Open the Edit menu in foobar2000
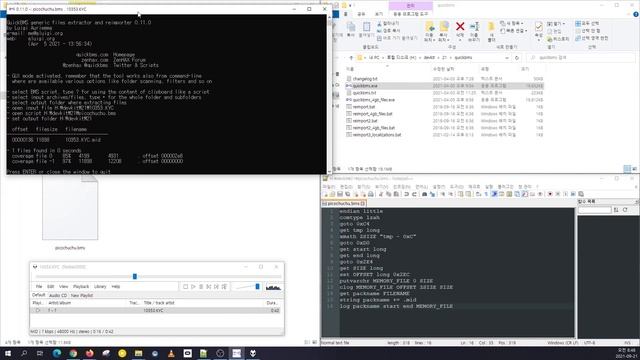Screen dimensions: 640x360 [51, 287]
